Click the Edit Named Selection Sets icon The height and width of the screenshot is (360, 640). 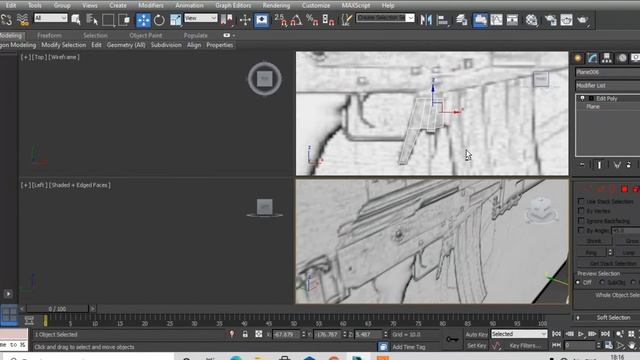[346, 20]
